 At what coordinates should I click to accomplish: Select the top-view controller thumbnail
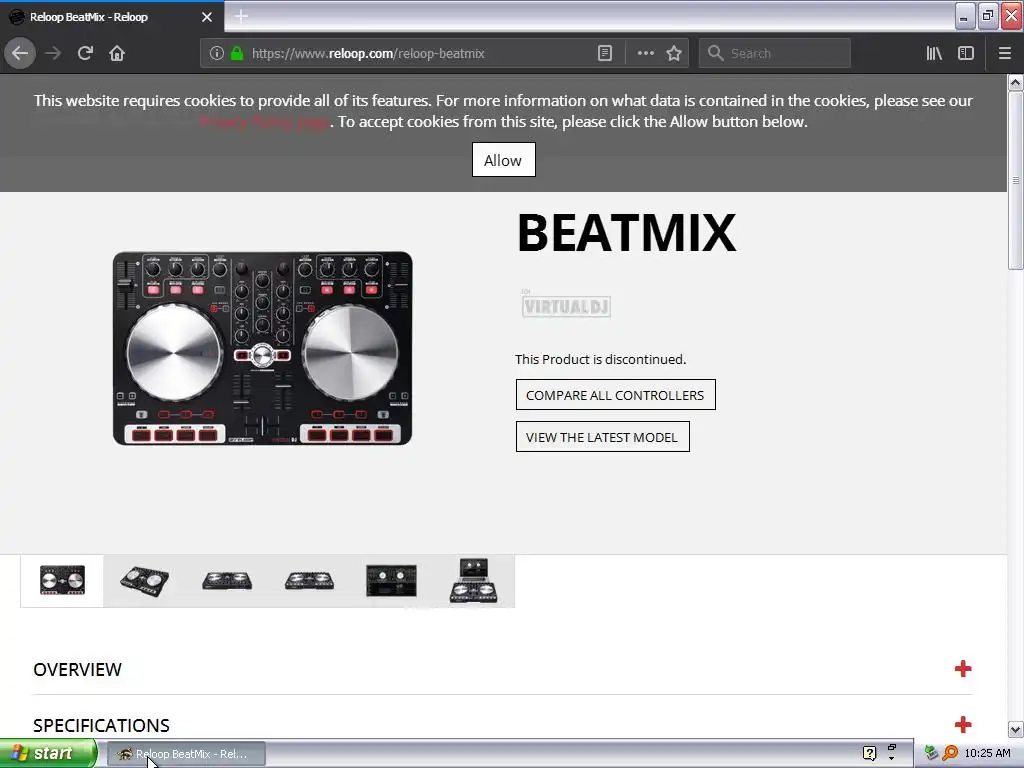point(62,581)
